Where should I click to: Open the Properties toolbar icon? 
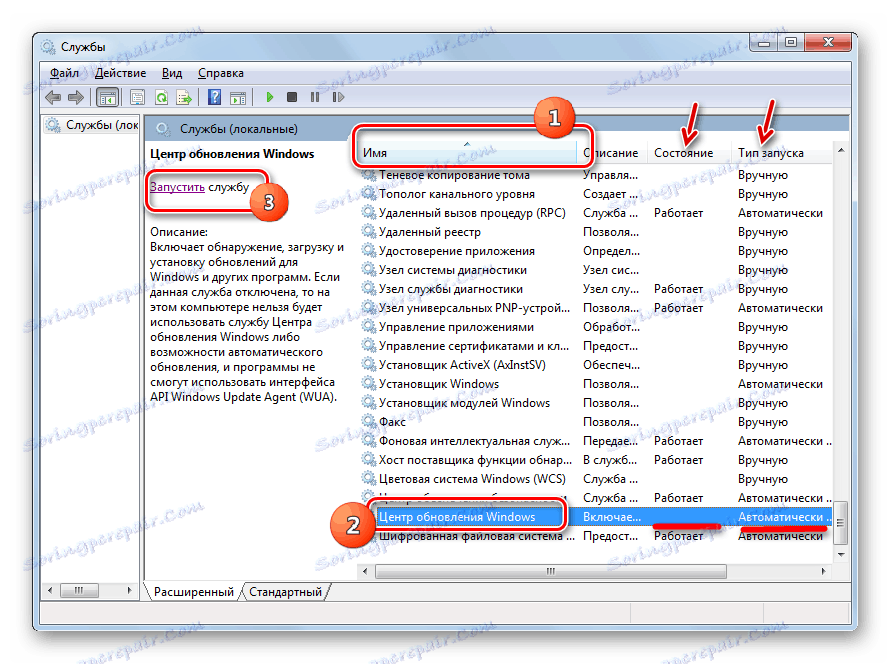(138, 98)
